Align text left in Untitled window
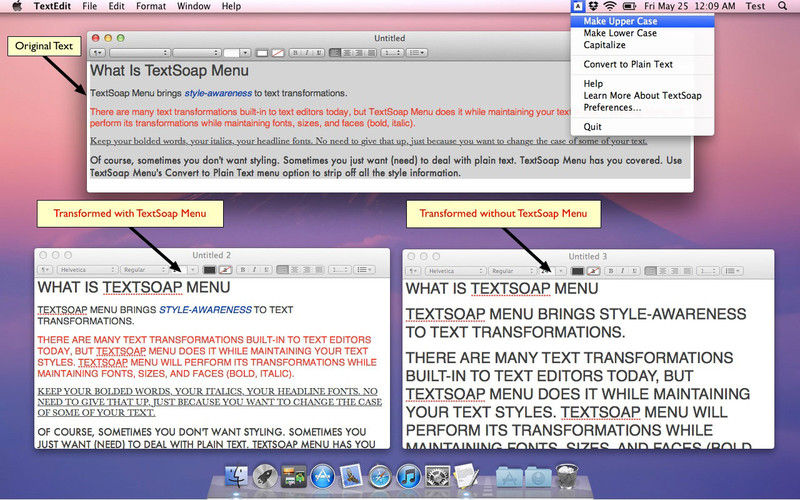Viewport: 800px width, 500px height. (335, 53)
